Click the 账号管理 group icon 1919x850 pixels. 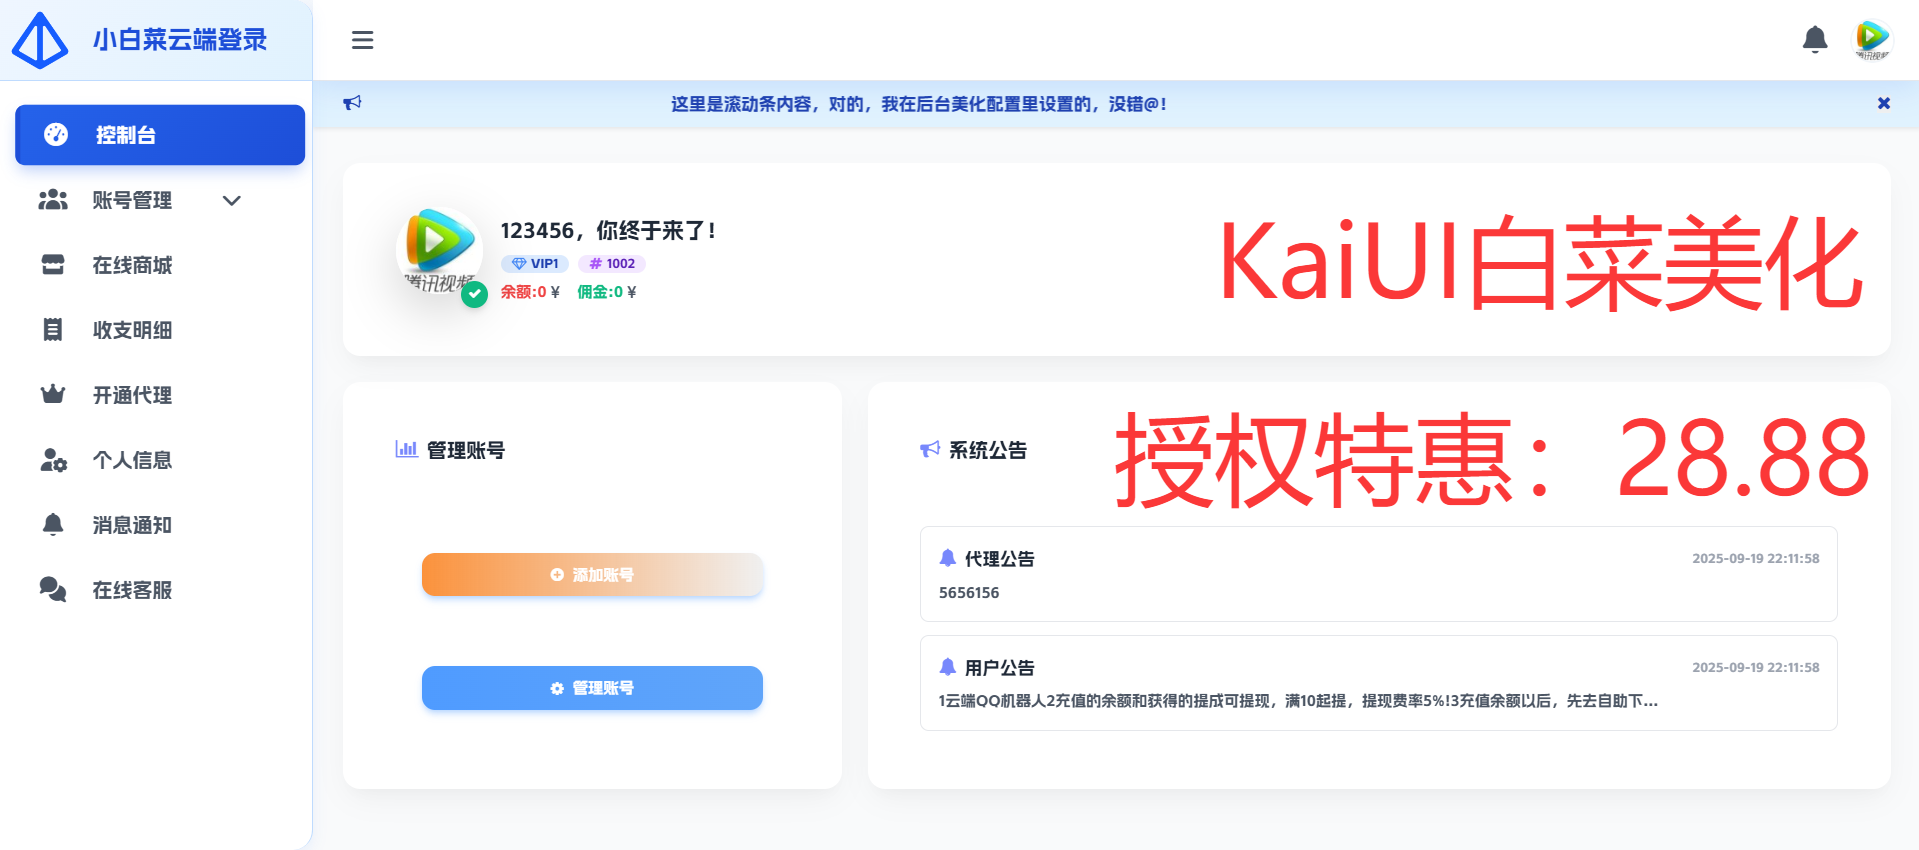(53, 201)
